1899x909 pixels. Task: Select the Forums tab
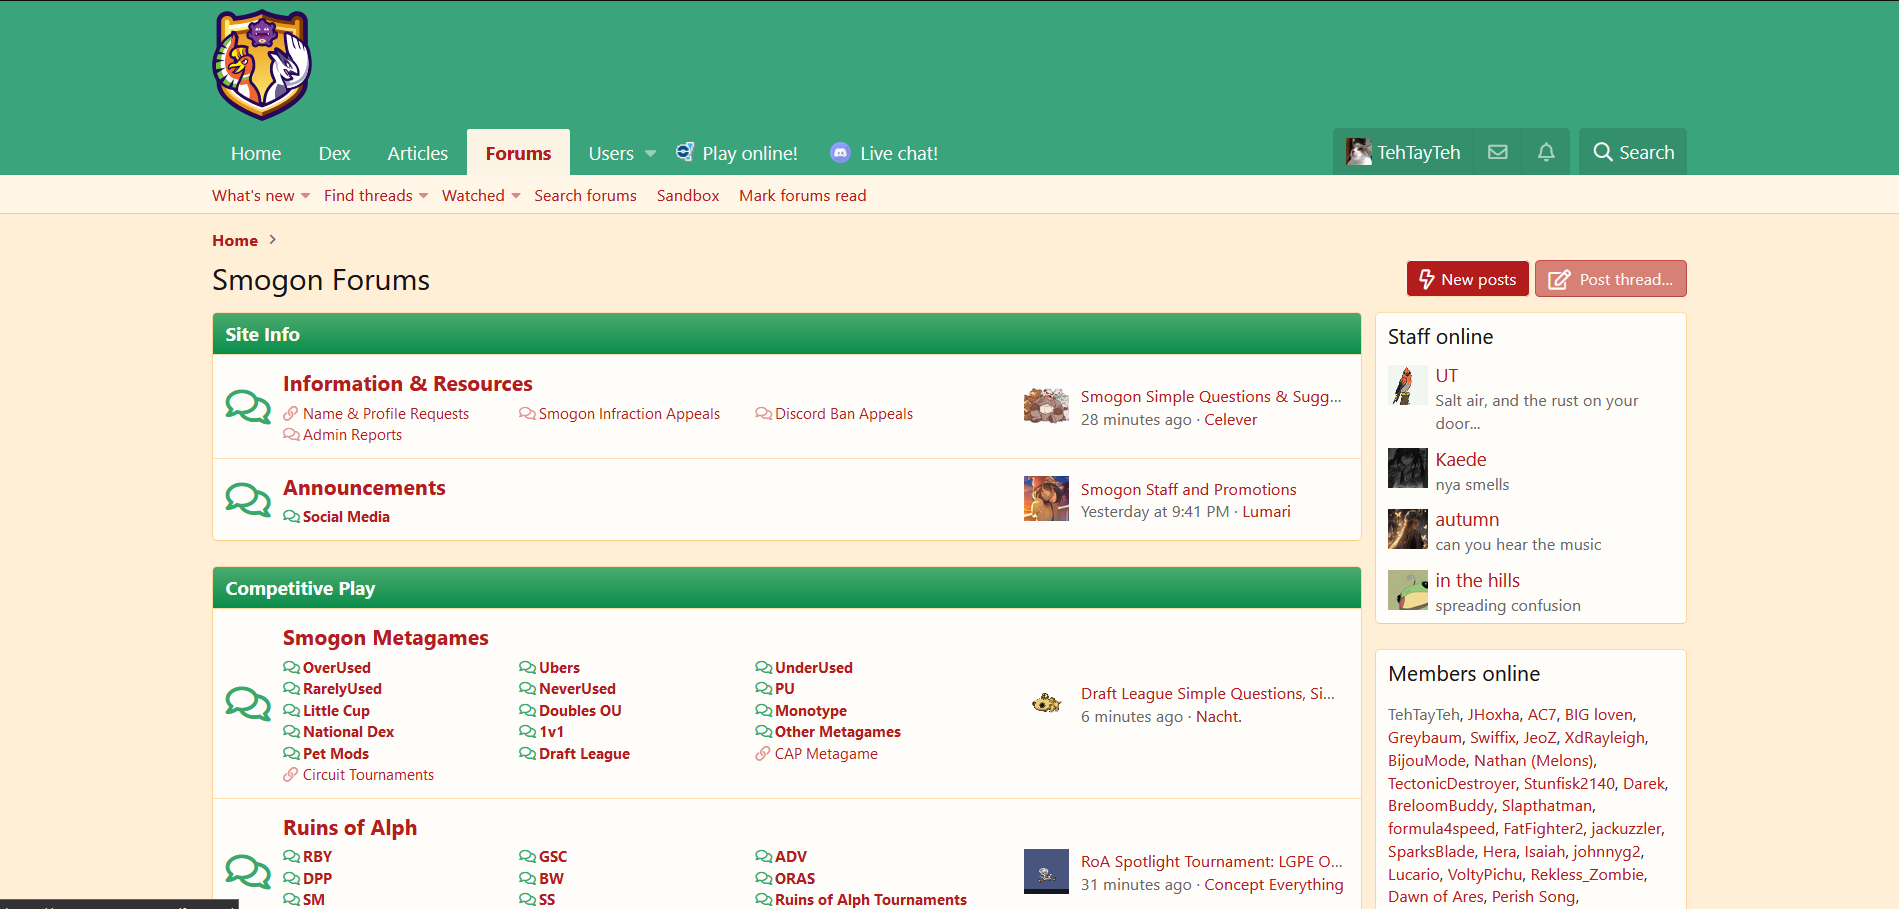coord(518,153)
